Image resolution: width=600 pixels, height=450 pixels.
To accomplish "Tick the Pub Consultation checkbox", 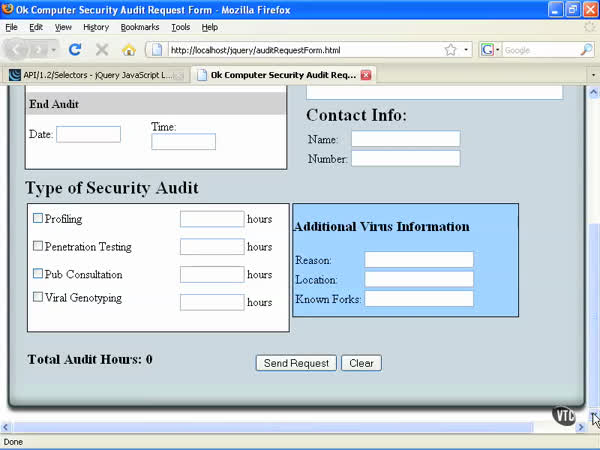I will [39, 273].
